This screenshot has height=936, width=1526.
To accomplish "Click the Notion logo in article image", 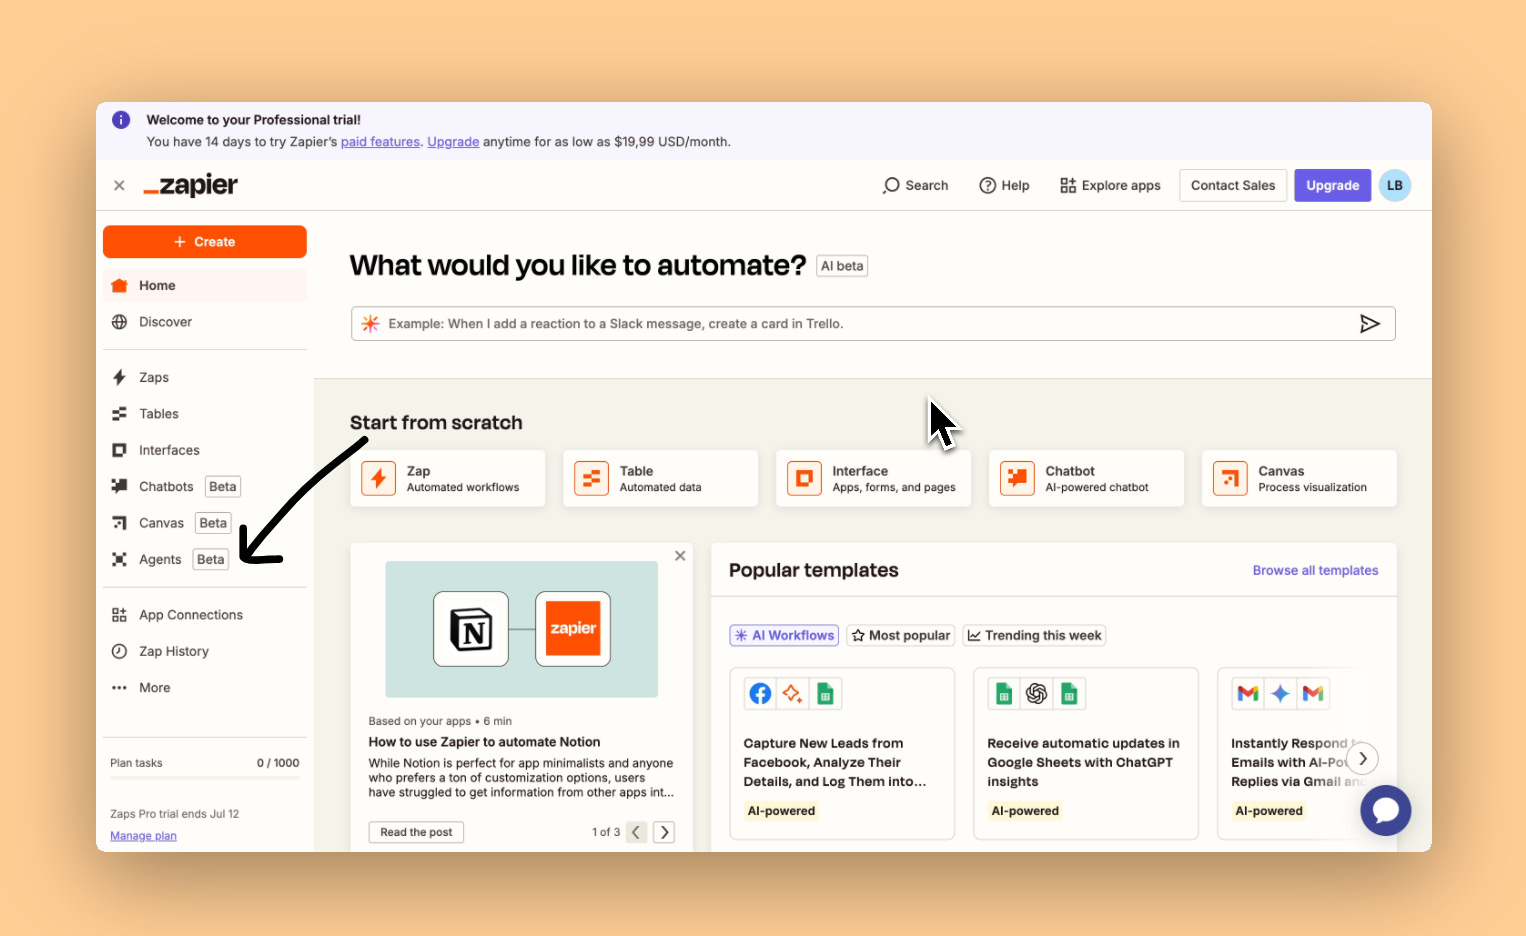I will [471, 629].
